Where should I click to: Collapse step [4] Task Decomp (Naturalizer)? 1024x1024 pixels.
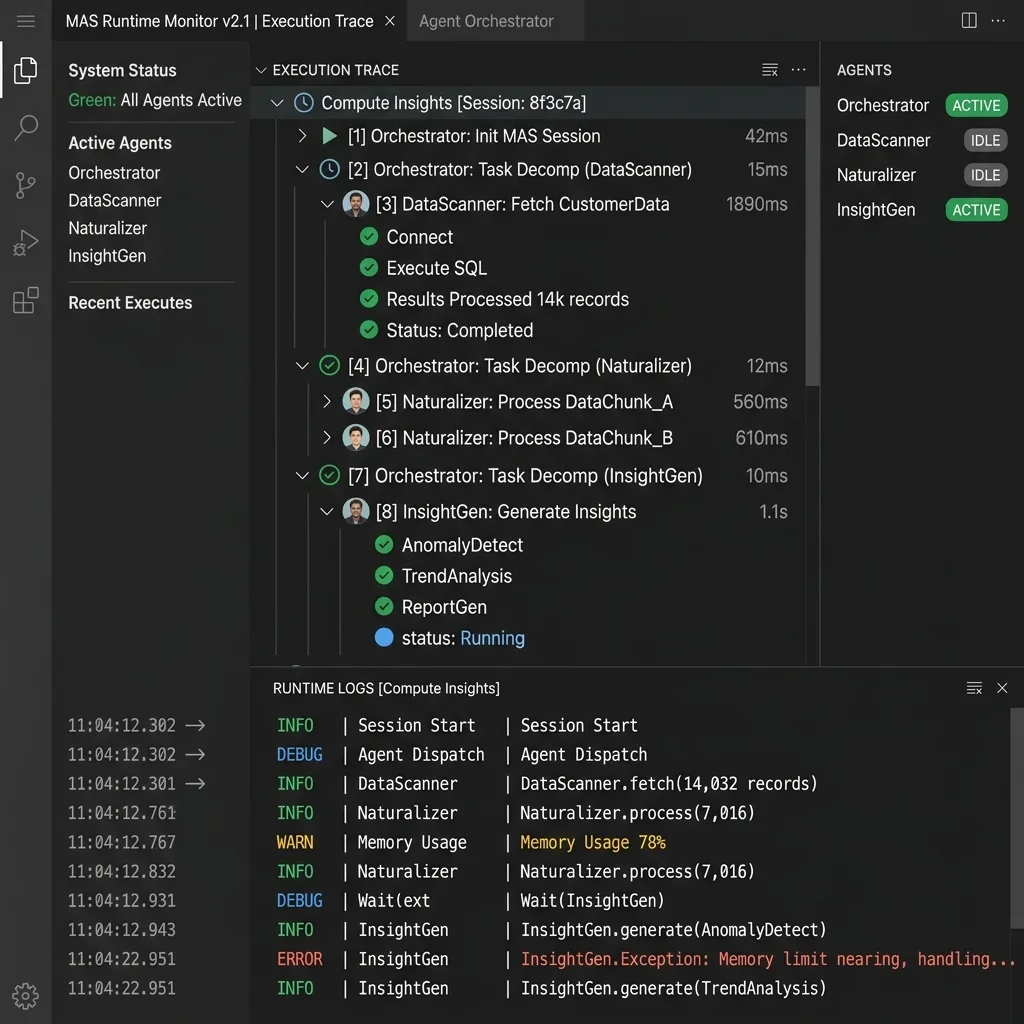(302, 366)
